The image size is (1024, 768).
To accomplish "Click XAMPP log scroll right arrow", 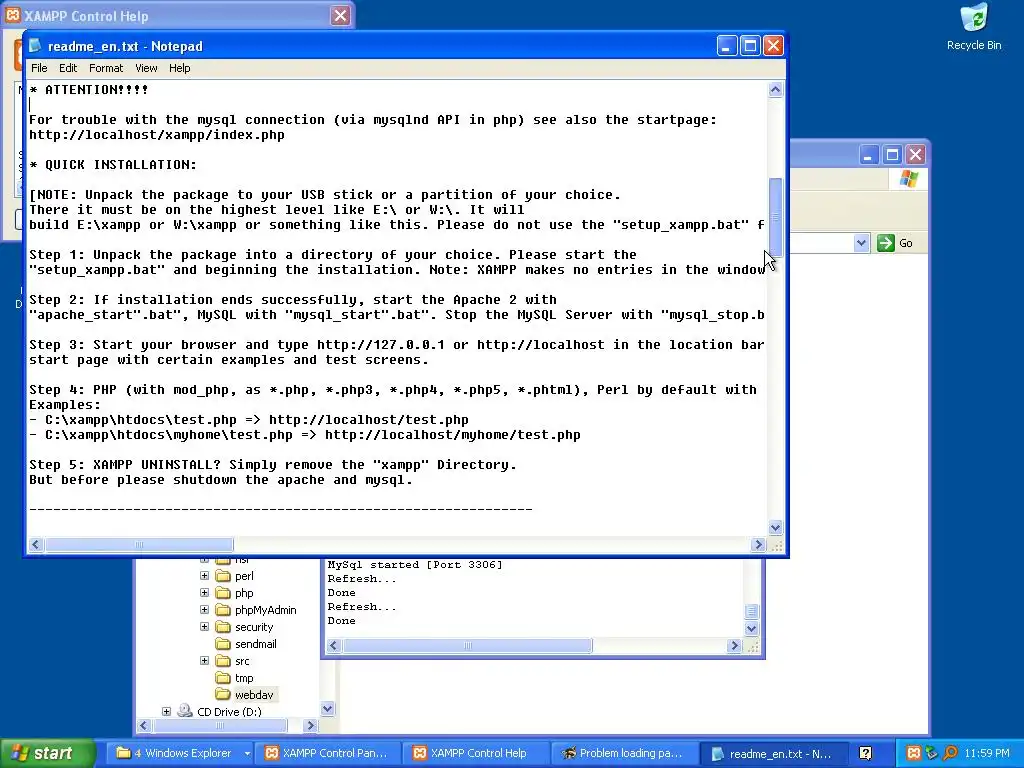I will pyautogui.click(x=733, y=646).
